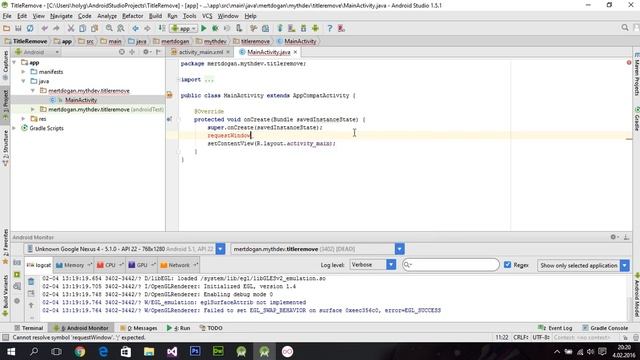Click the Search Everywhere magnifier icon
Screen dimensions: 640x360
[x=625, y=28]
